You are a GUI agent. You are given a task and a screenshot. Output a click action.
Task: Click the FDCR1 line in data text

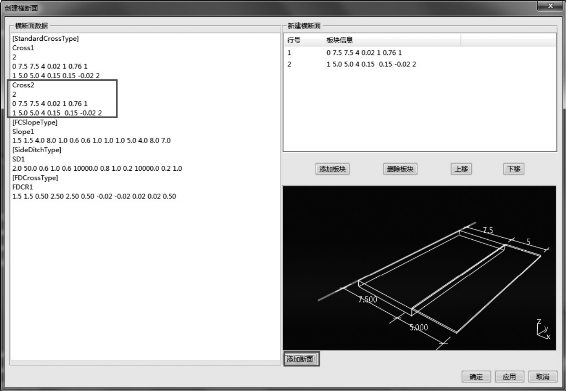(22, 187)
